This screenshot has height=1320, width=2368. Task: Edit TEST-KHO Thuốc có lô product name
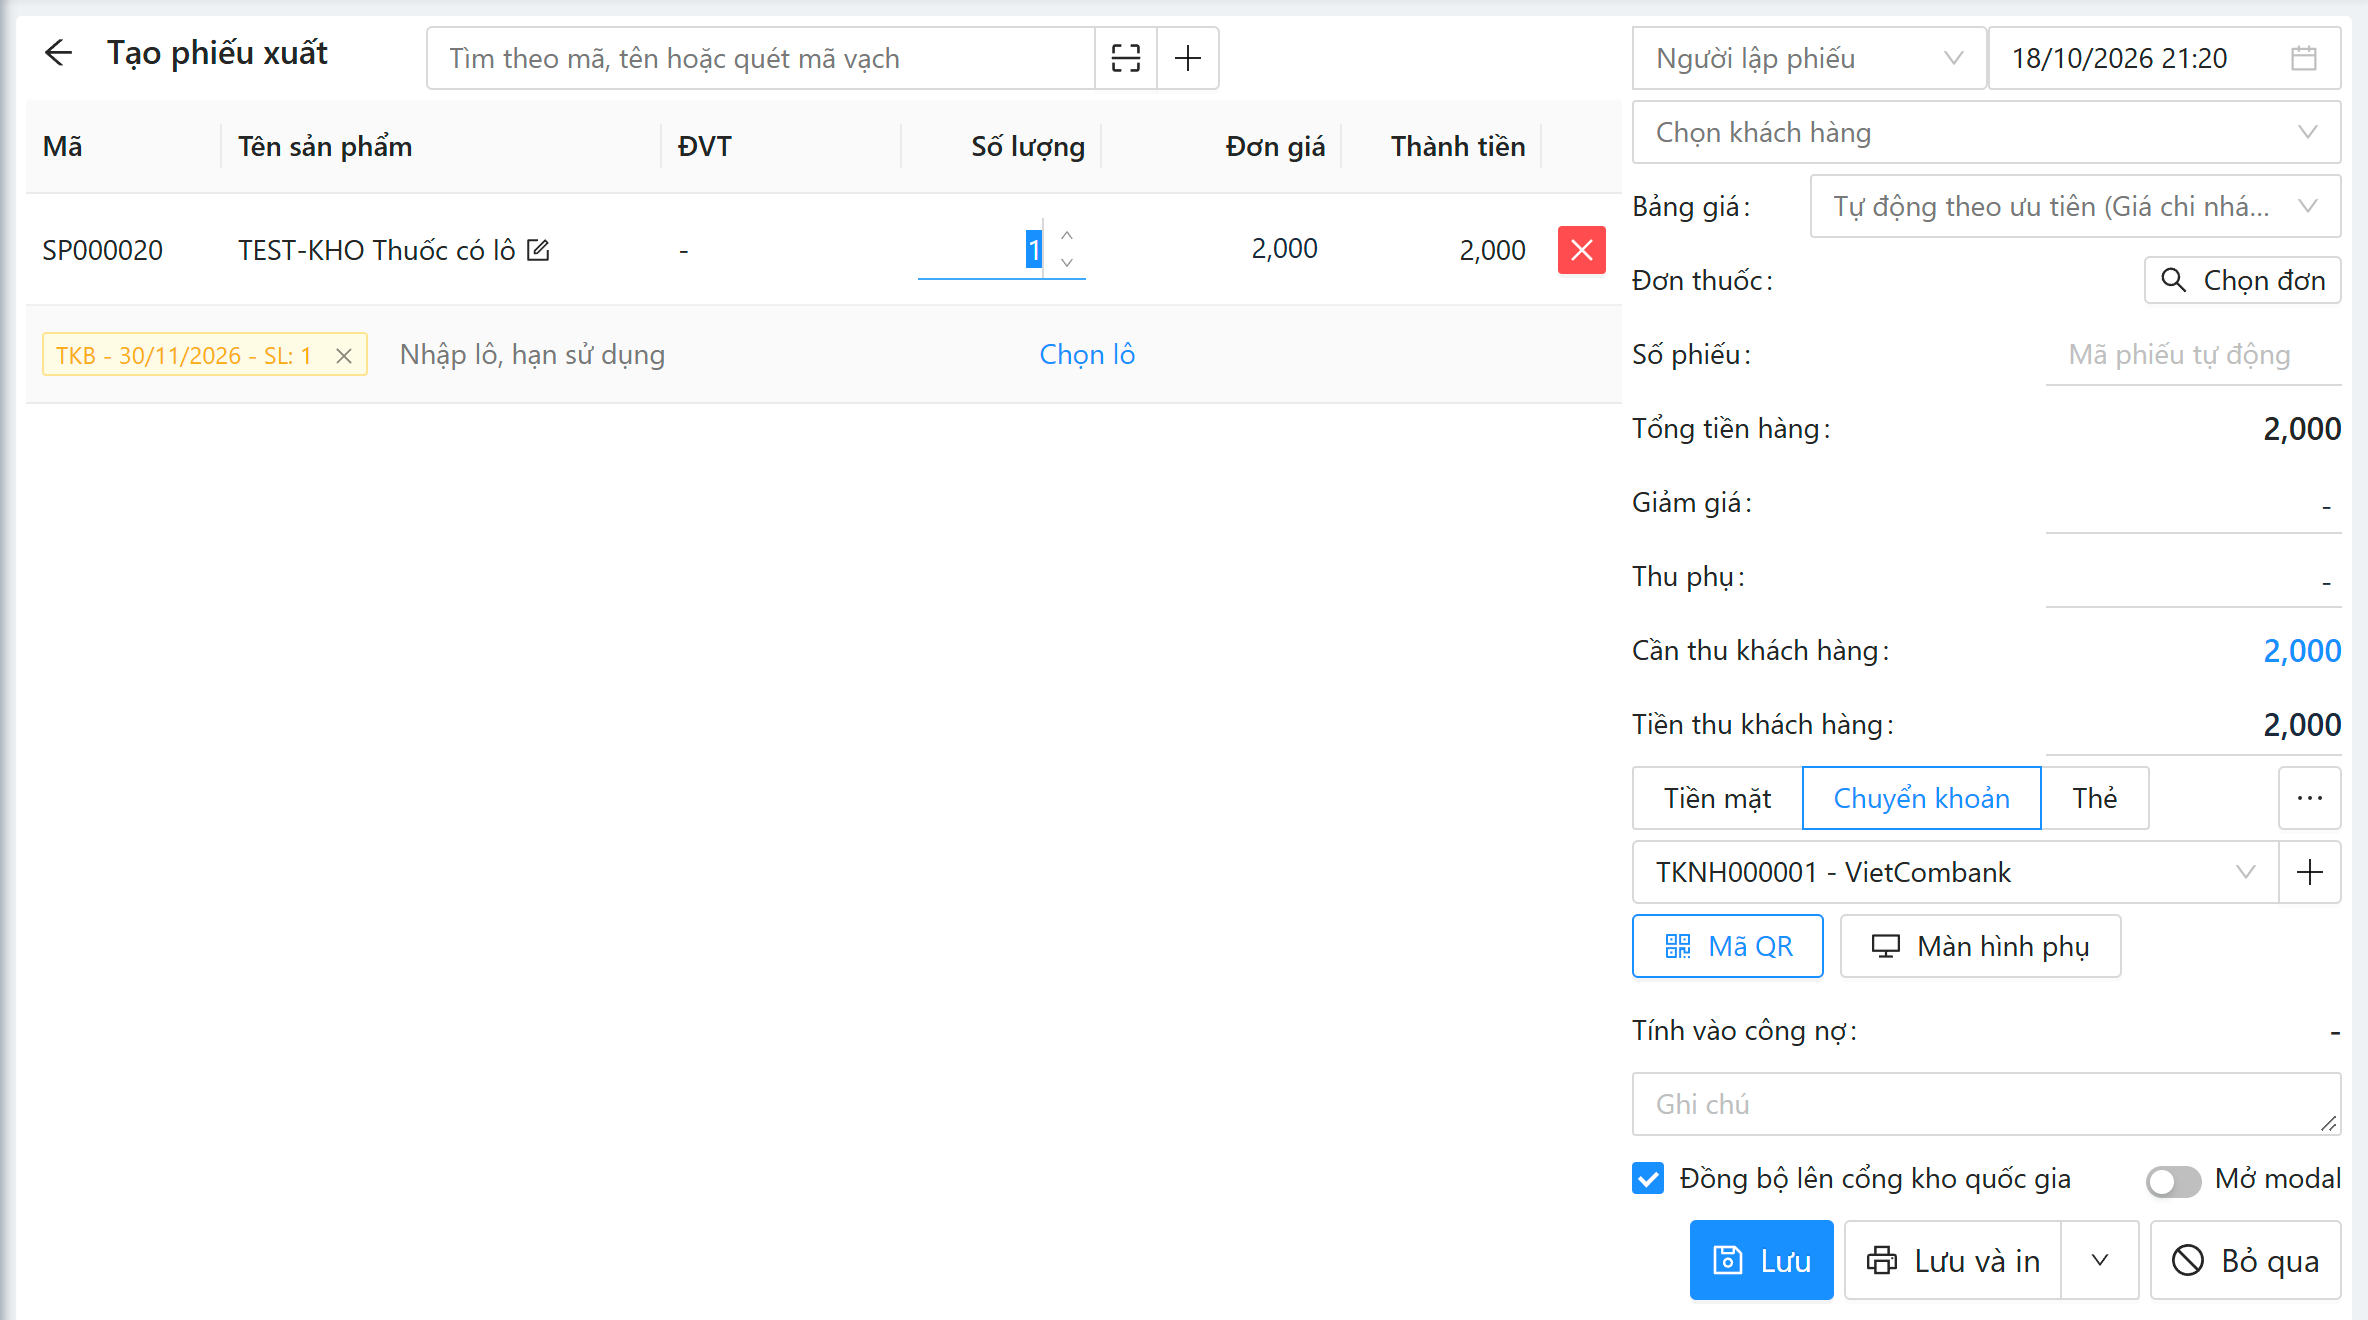tap(538, 249)
